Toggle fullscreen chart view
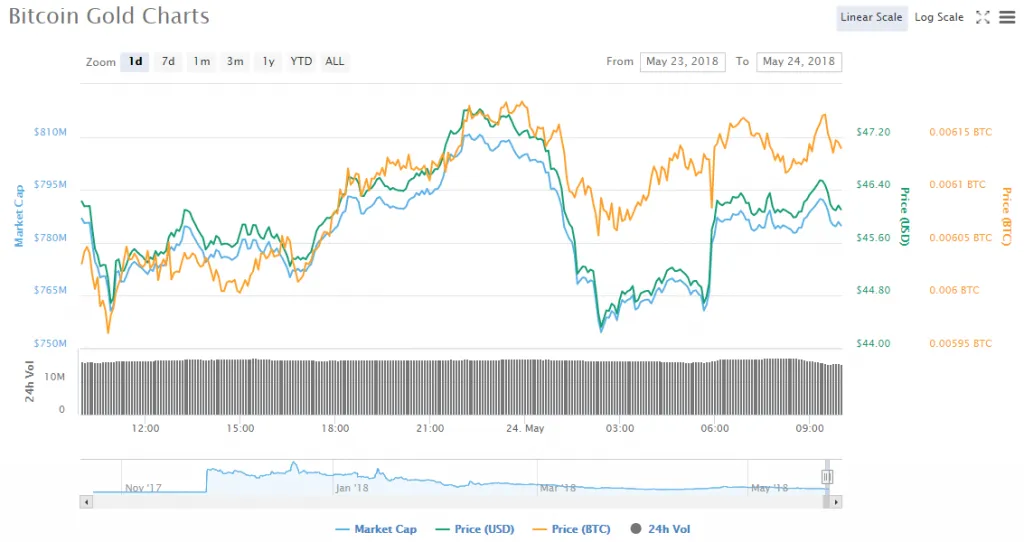This screenshot has height=542, width=1024. point(983,18)
